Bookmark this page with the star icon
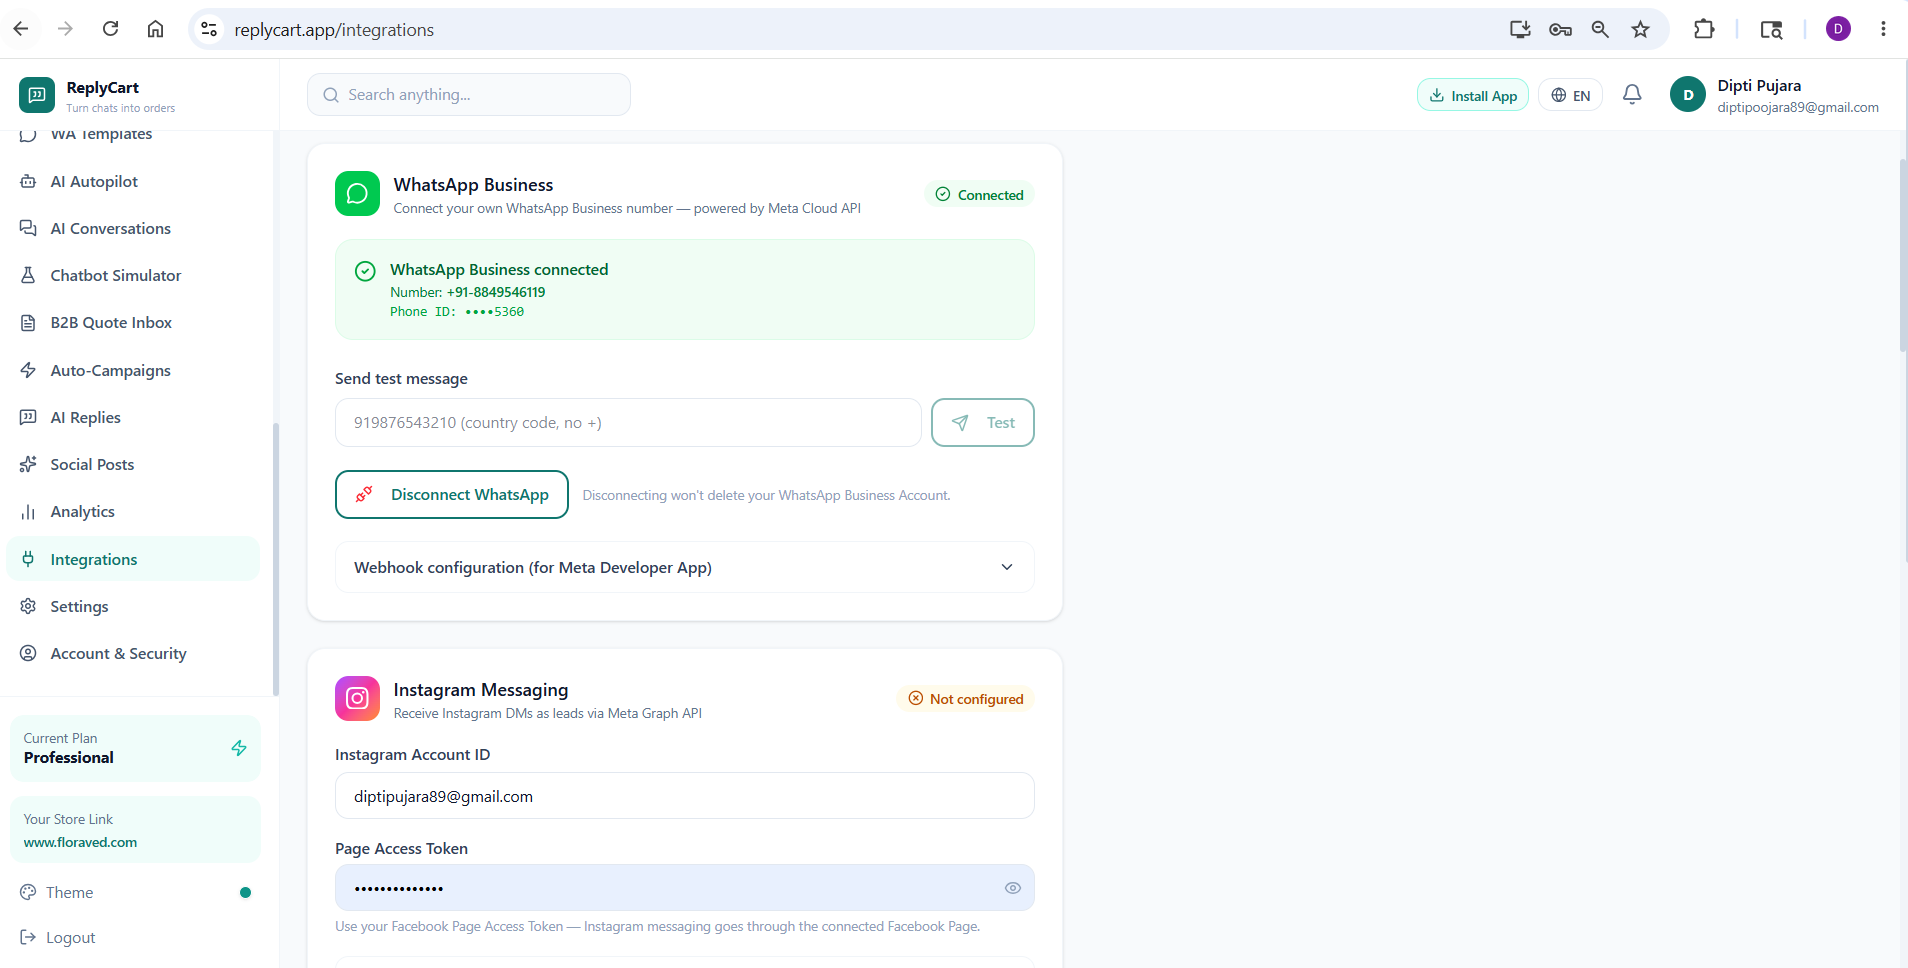The width and height of the screenshot is (1908, 968). [1641, 29]
